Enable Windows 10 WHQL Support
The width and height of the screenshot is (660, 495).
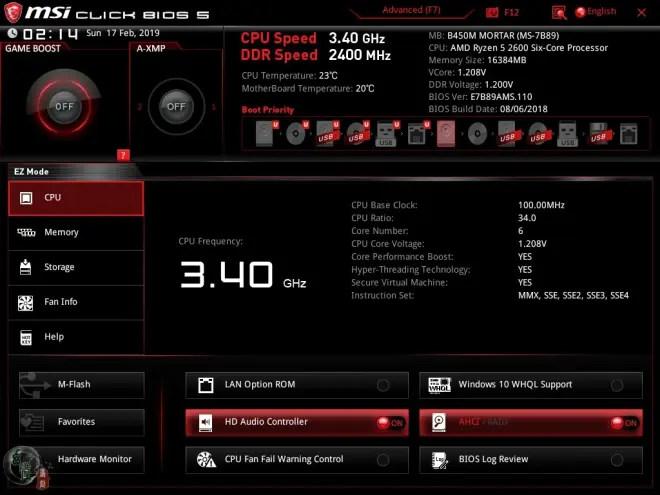click(617, 385)
